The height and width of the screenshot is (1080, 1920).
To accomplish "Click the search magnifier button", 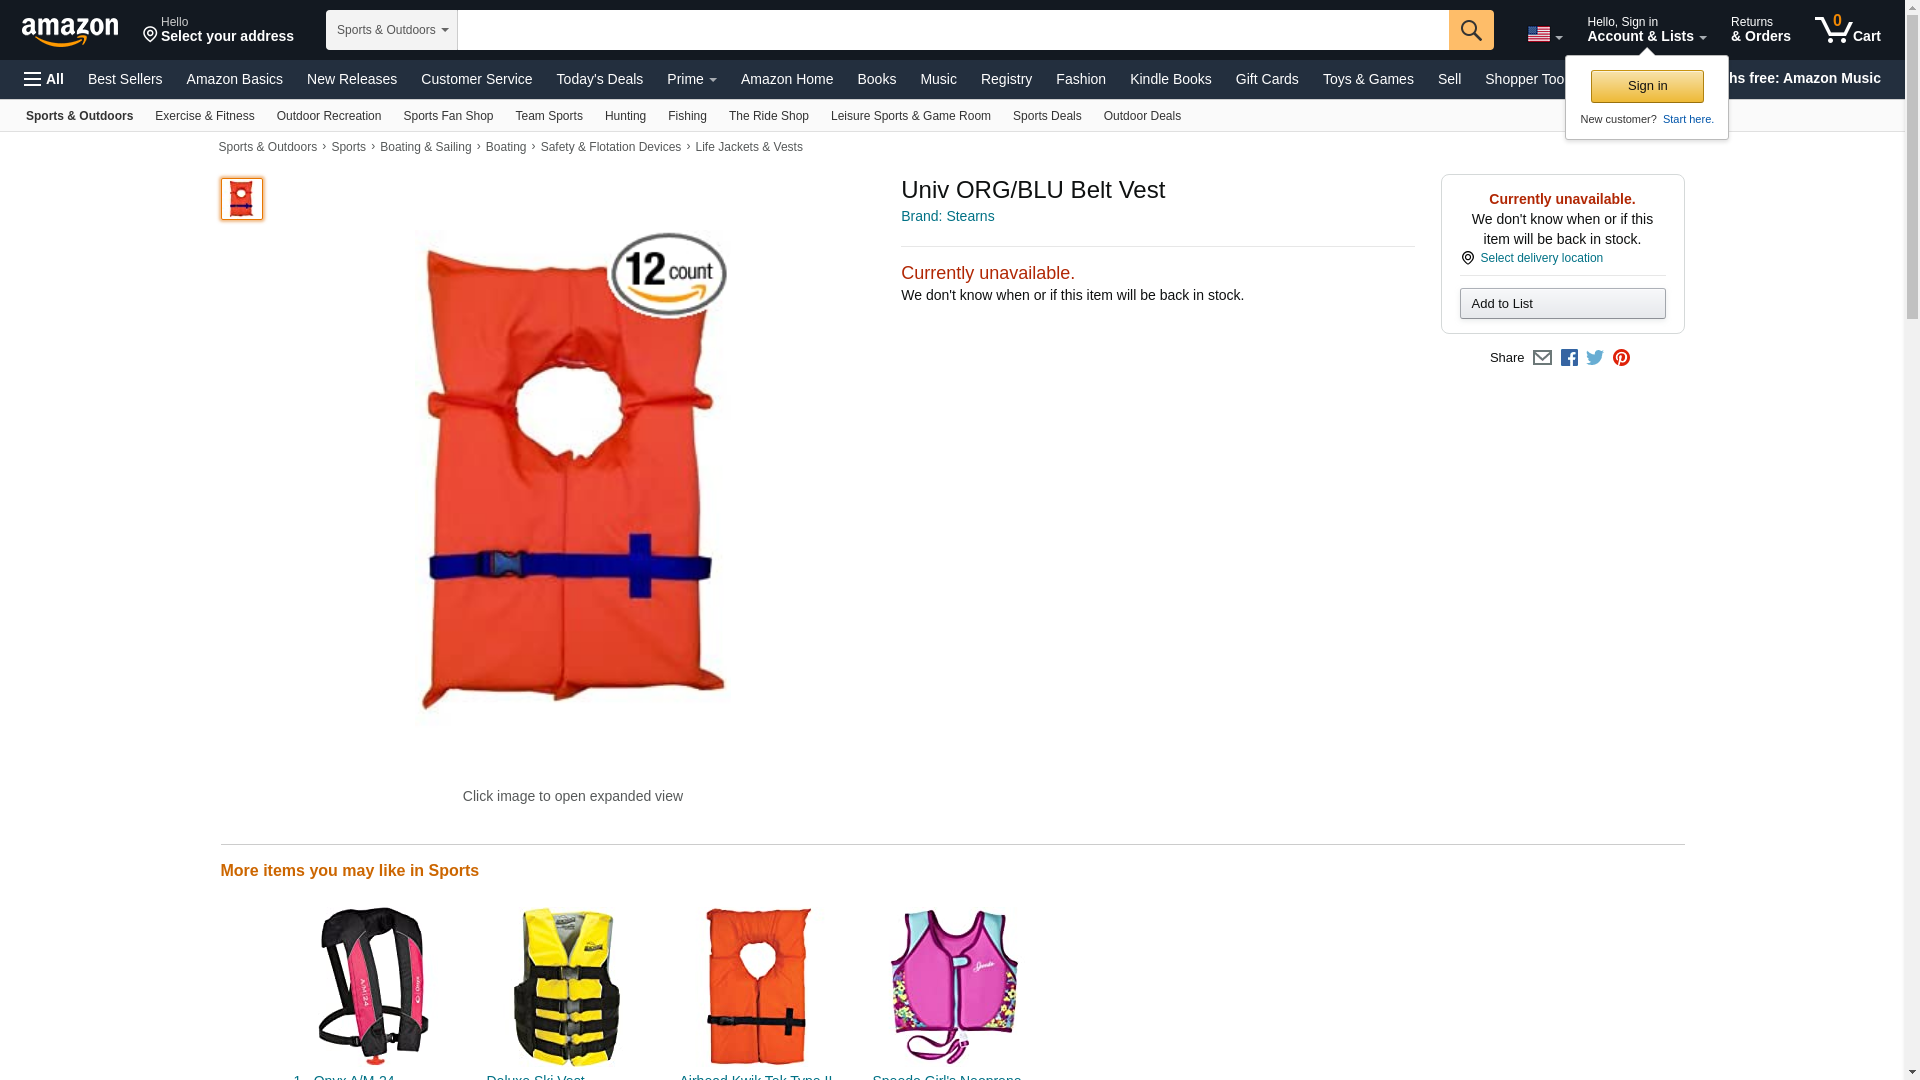I will click(x=1470, y=30).
